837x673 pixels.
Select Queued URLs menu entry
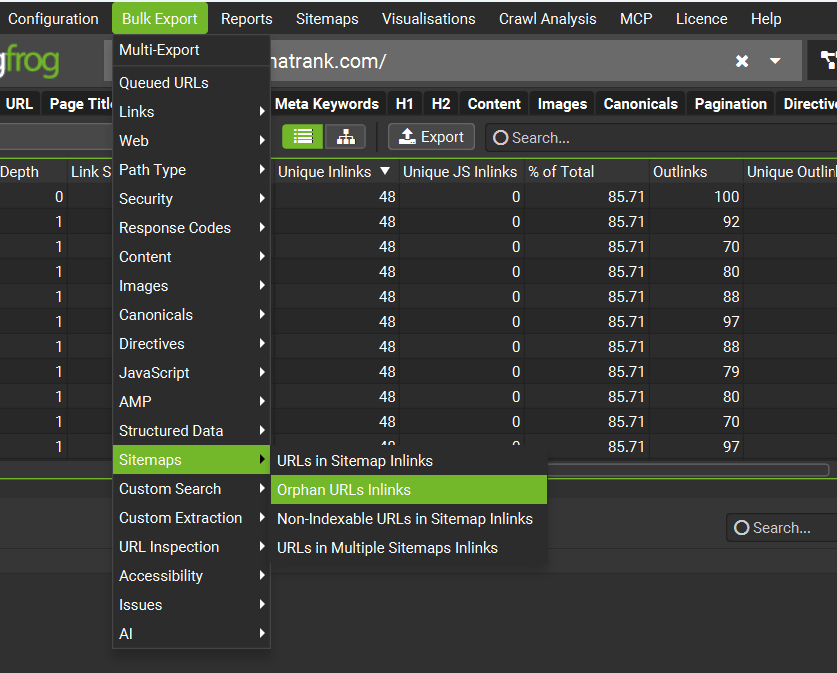pos(191,83)
